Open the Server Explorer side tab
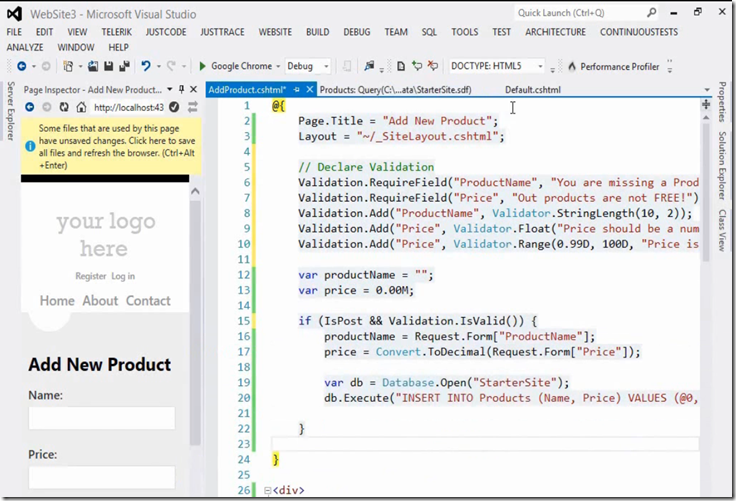The width and height of the screenshot is (736, 501). (10, 111)
